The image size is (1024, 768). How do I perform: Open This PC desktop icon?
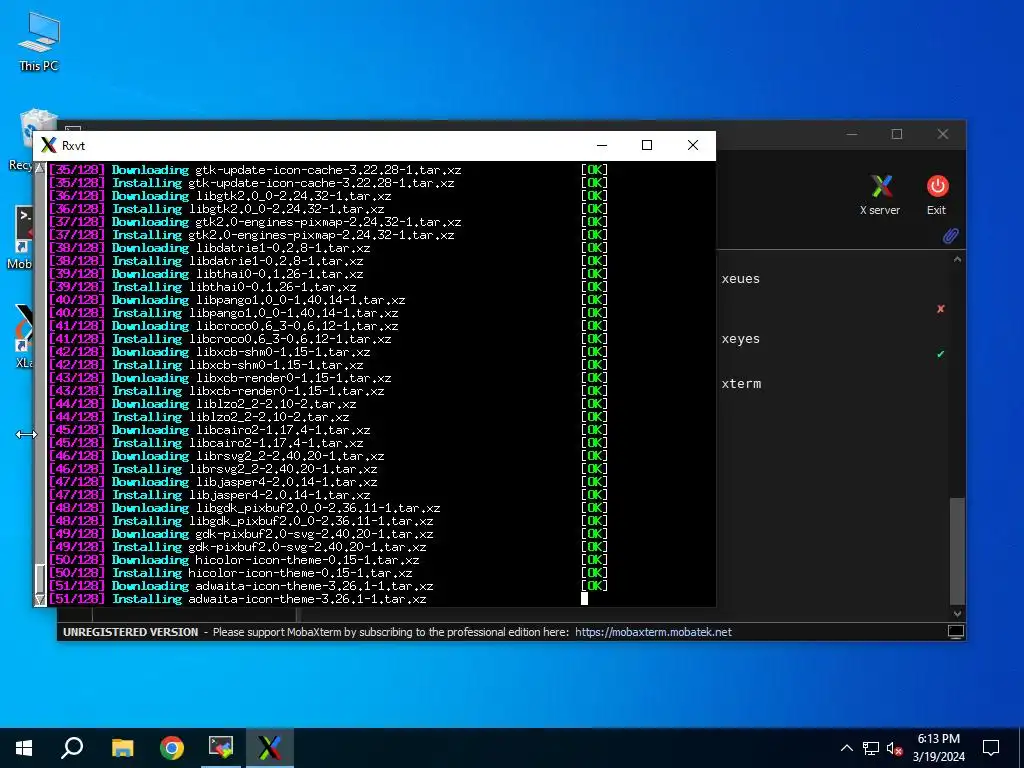click(x=39, y=40)
